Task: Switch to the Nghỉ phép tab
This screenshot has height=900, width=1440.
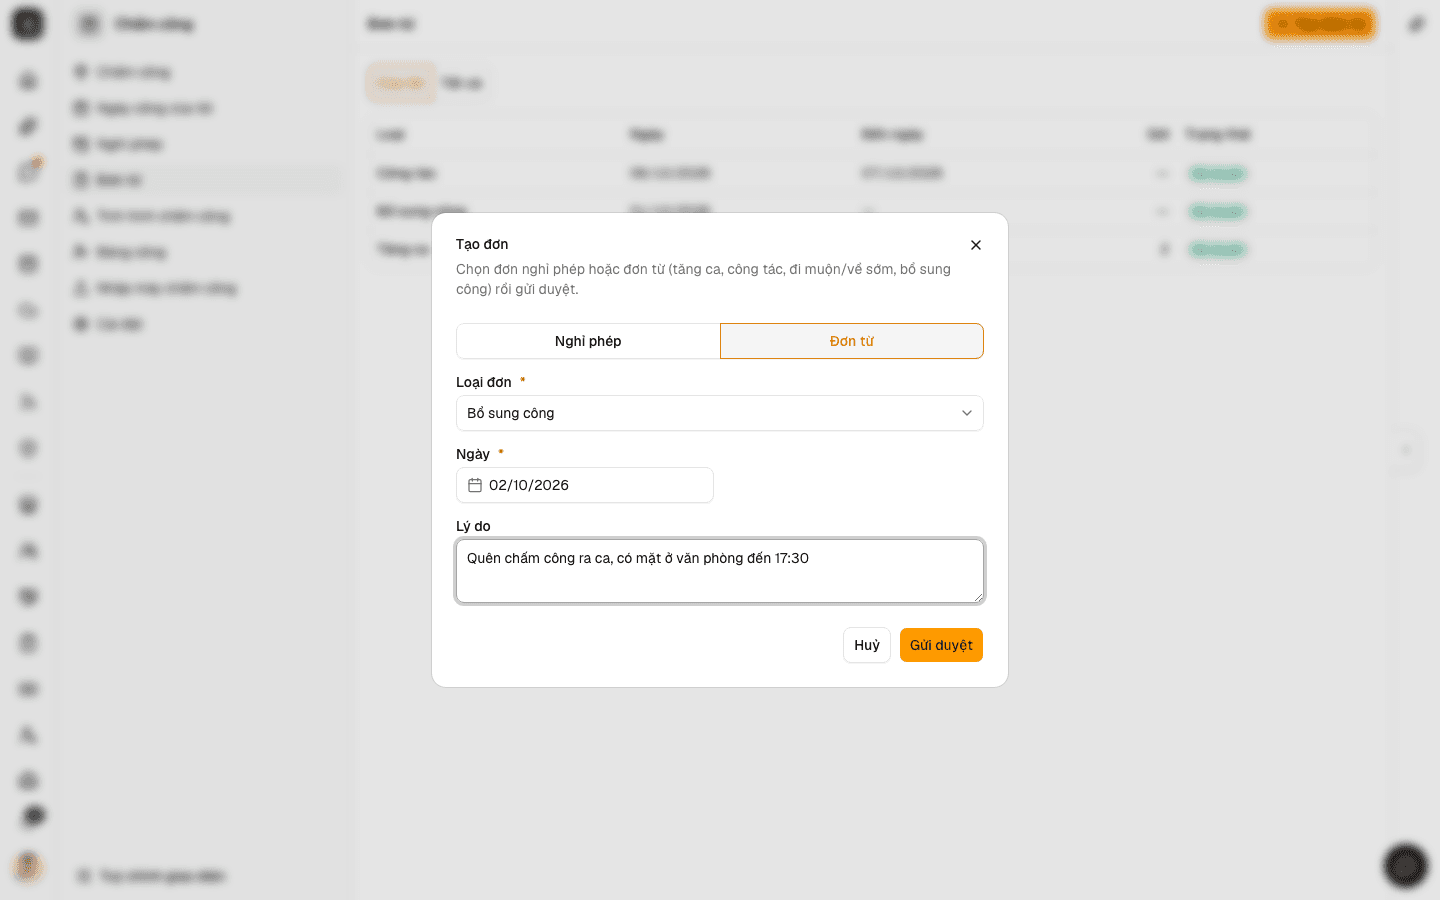Action: (588, 341)
